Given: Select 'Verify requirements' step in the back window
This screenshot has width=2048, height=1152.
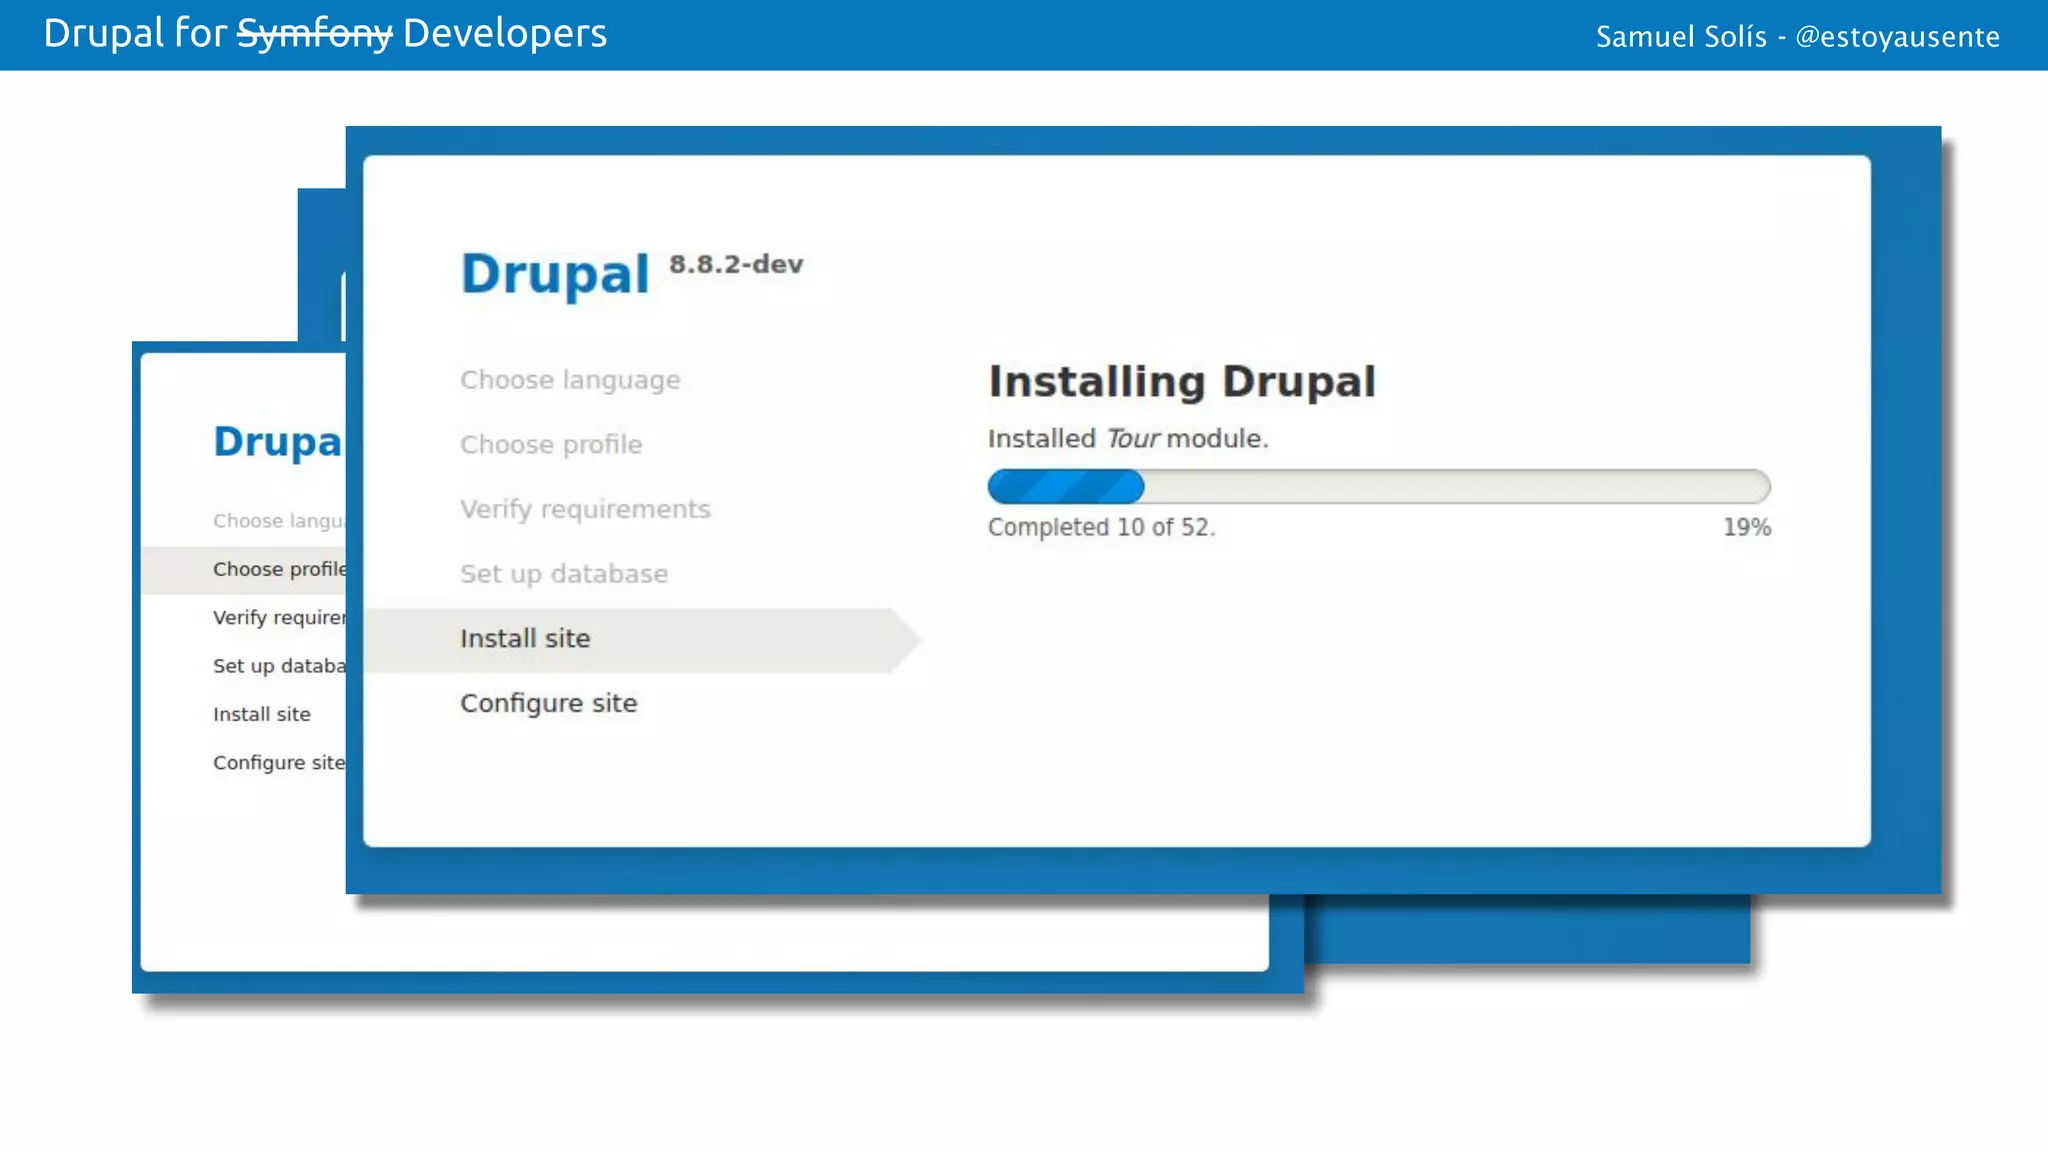Looking at the screenshot, I should 279,617.
